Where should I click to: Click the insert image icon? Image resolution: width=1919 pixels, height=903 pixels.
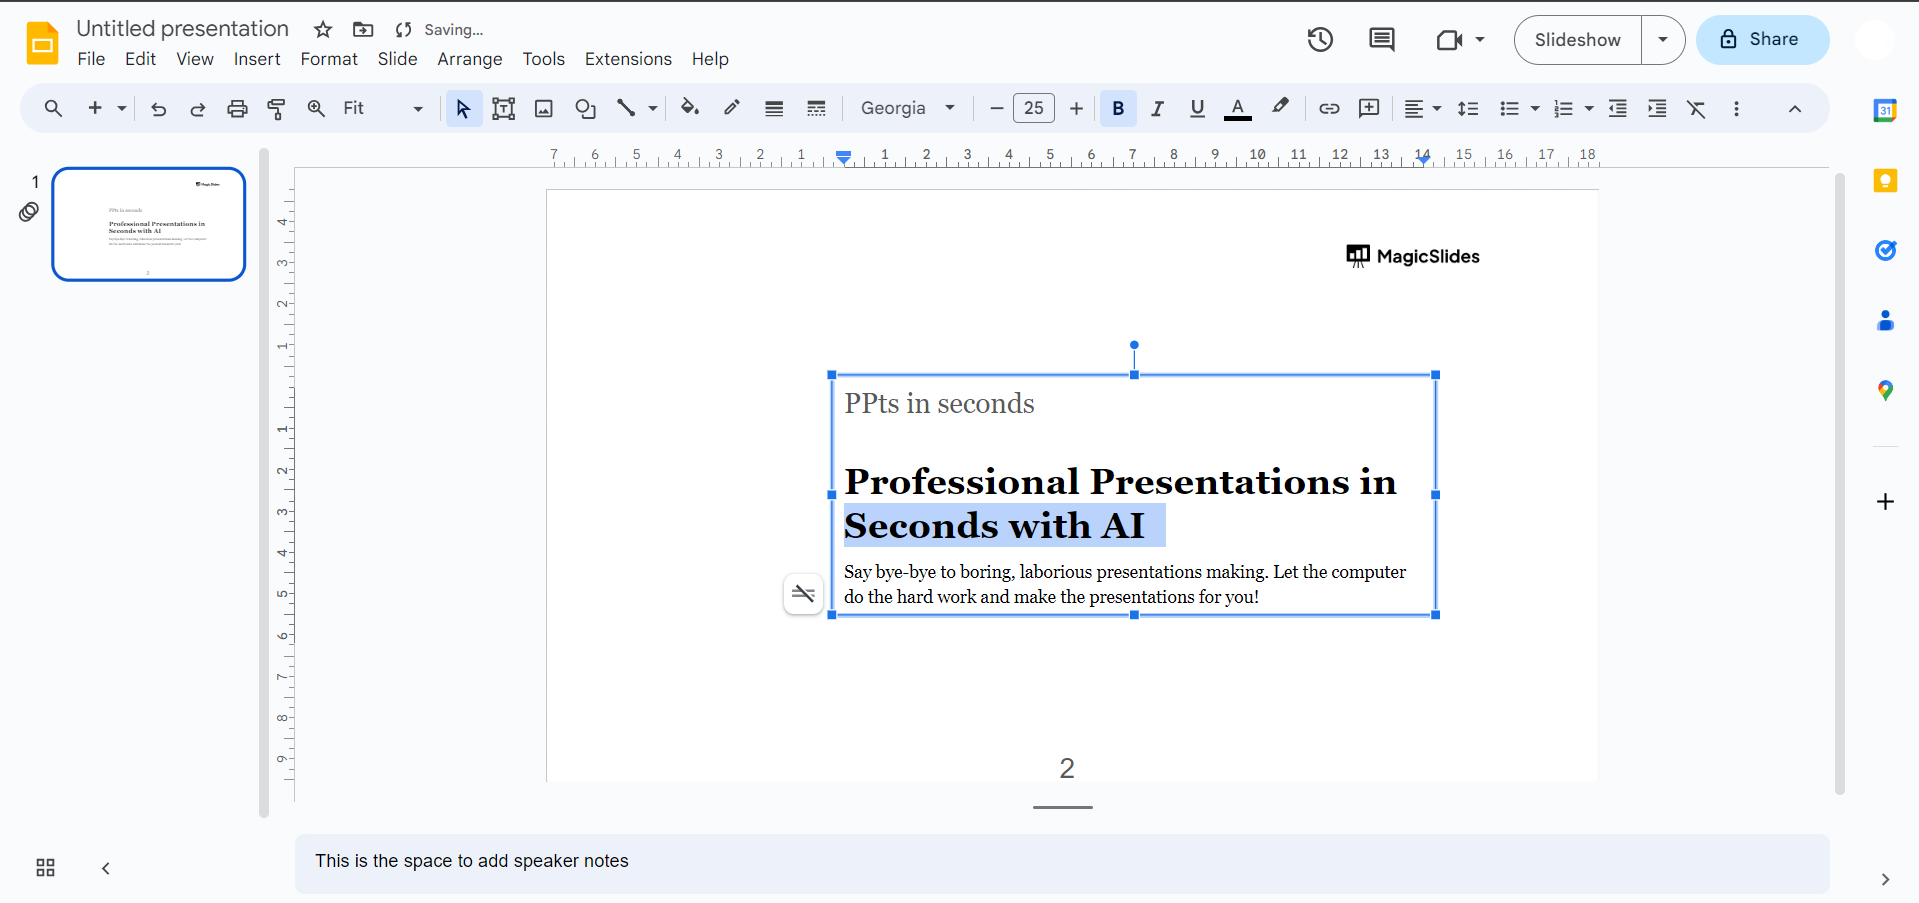tap(544, 109)
